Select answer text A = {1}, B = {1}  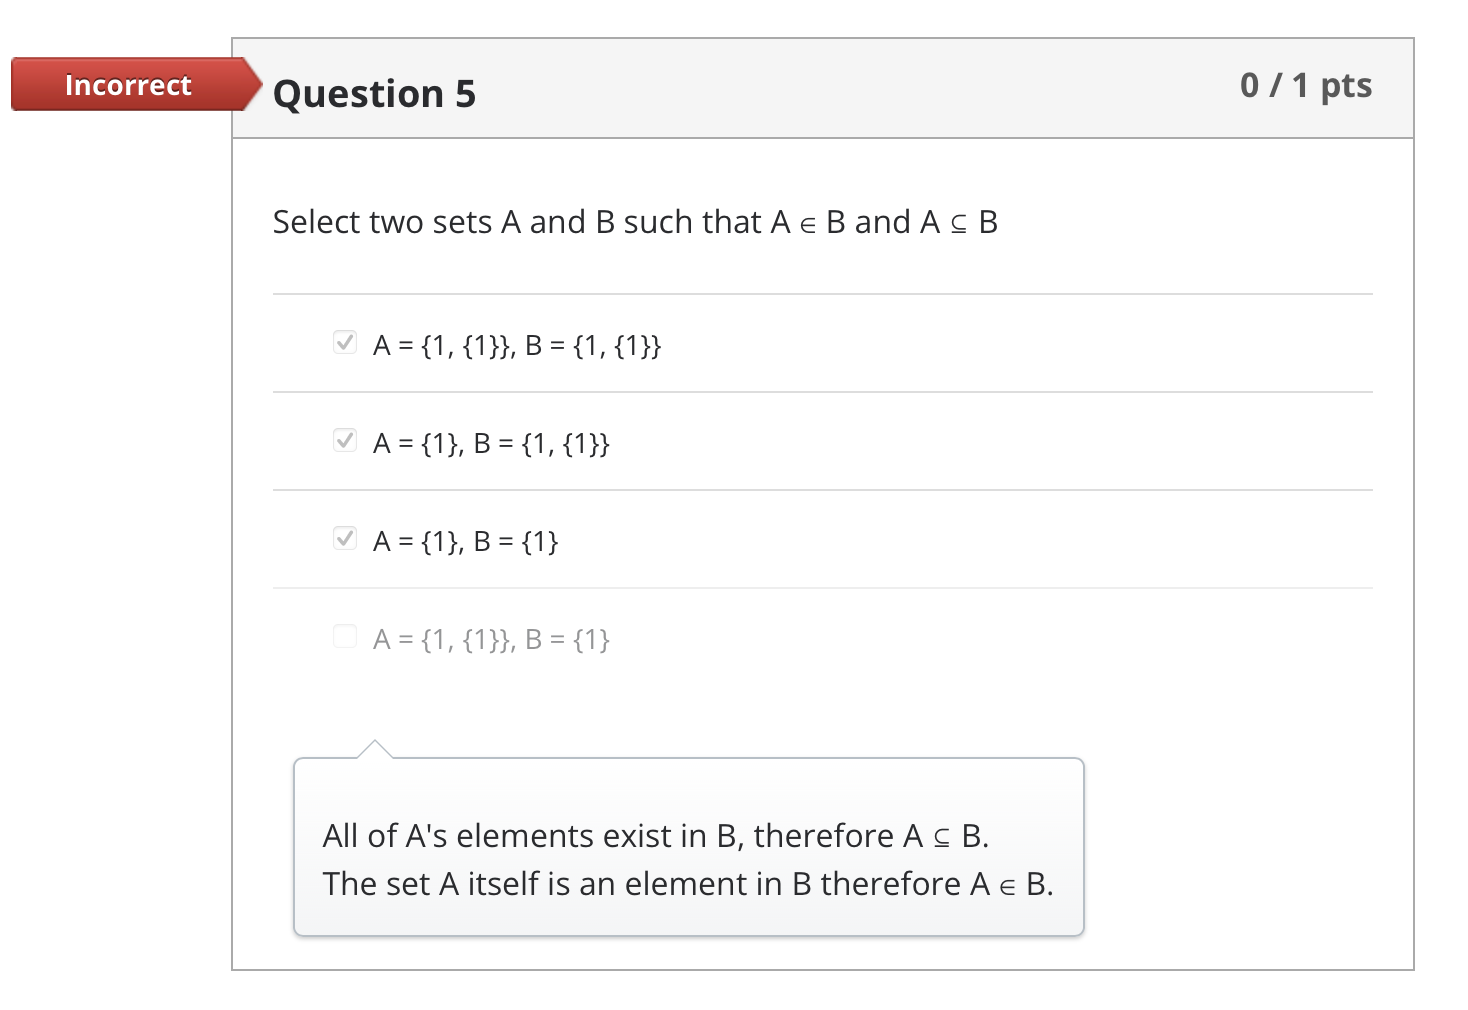pos(466,541)
